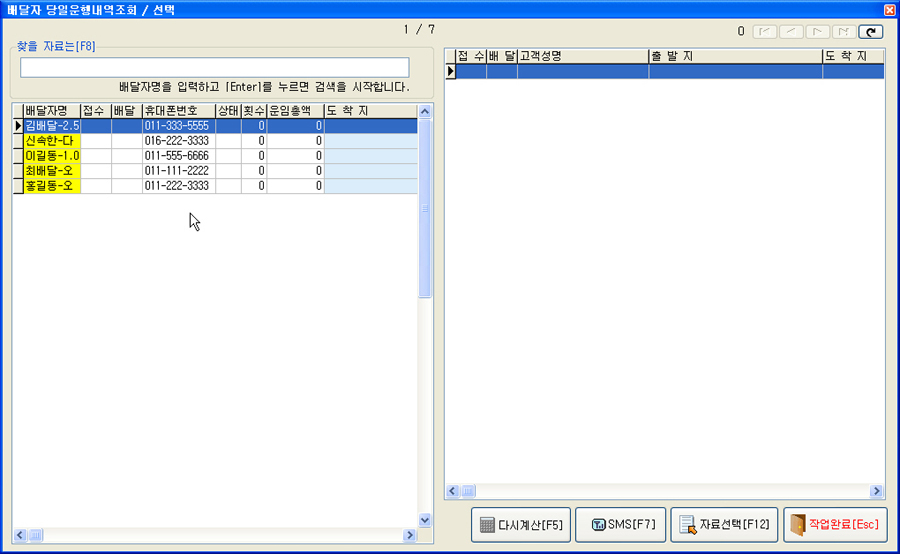Click the right grid's 도착지 column header
This screenshot has width=900, height=554.
click(854, 56)
